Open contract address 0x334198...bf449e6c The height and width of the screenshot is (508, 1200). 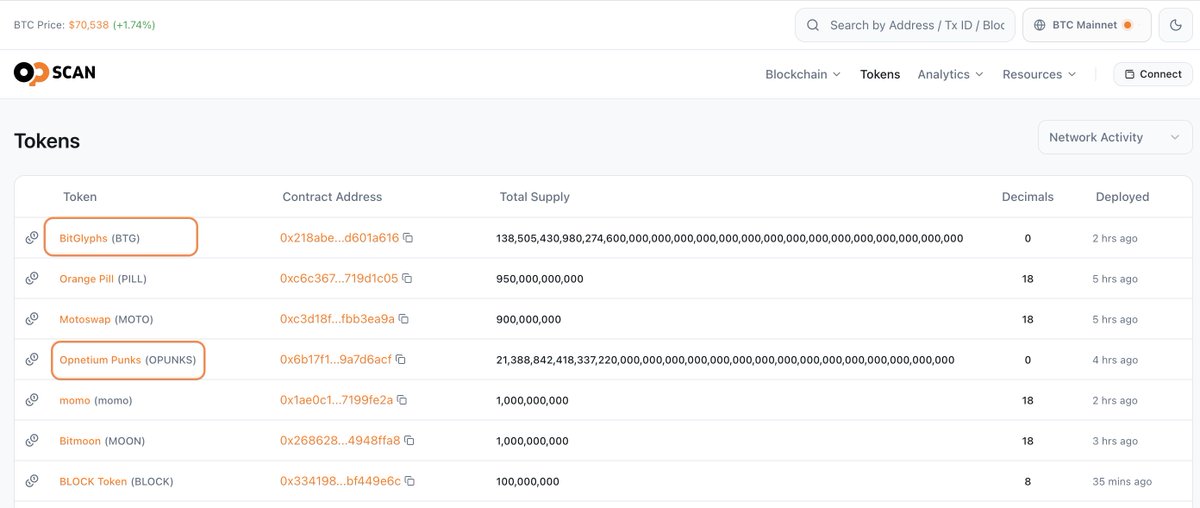tap(340, 481)
